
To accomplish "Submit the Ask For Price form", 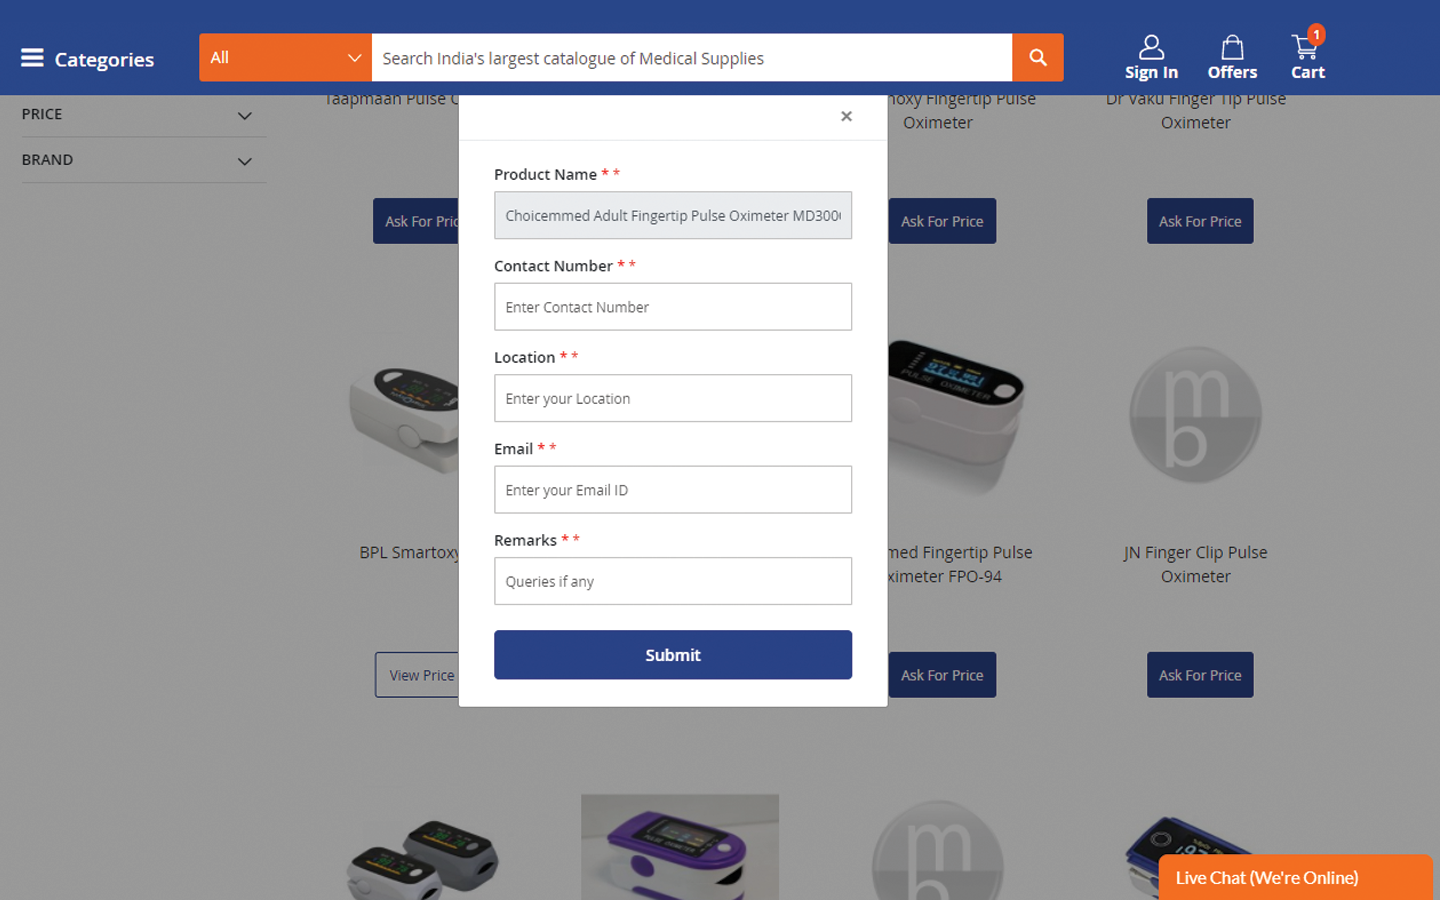I will tap(673, 655).
